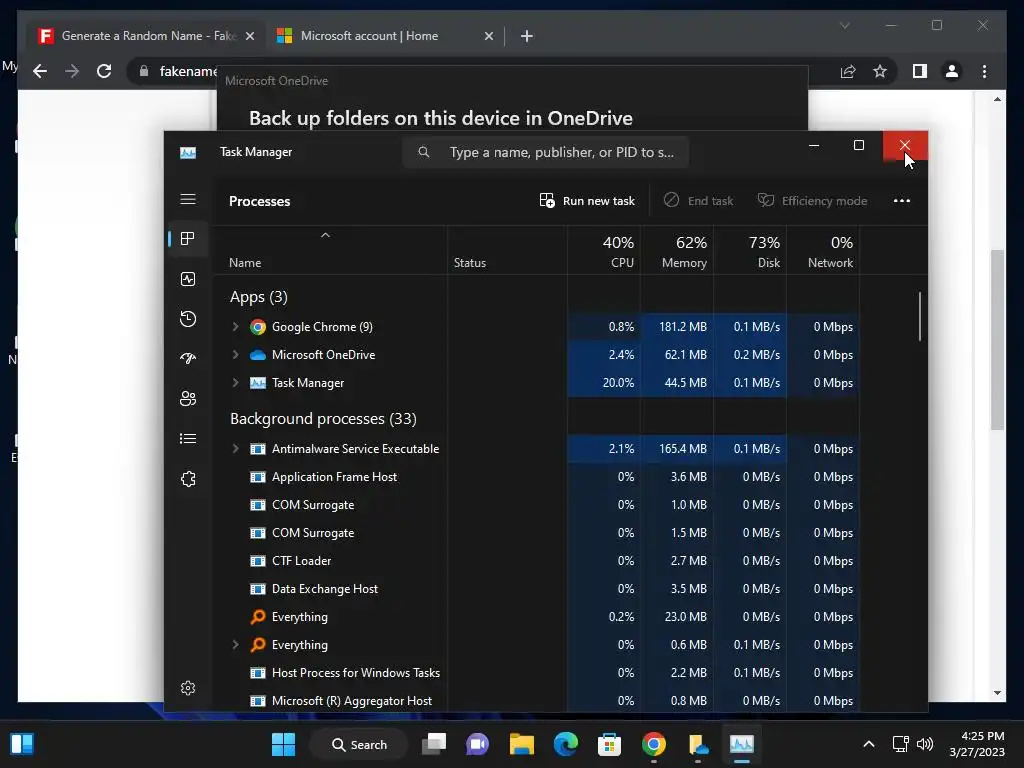The width and height of the screenshot is (1024, 768).
Task: Sort by the Disk column header
Action: click(750, 251)
